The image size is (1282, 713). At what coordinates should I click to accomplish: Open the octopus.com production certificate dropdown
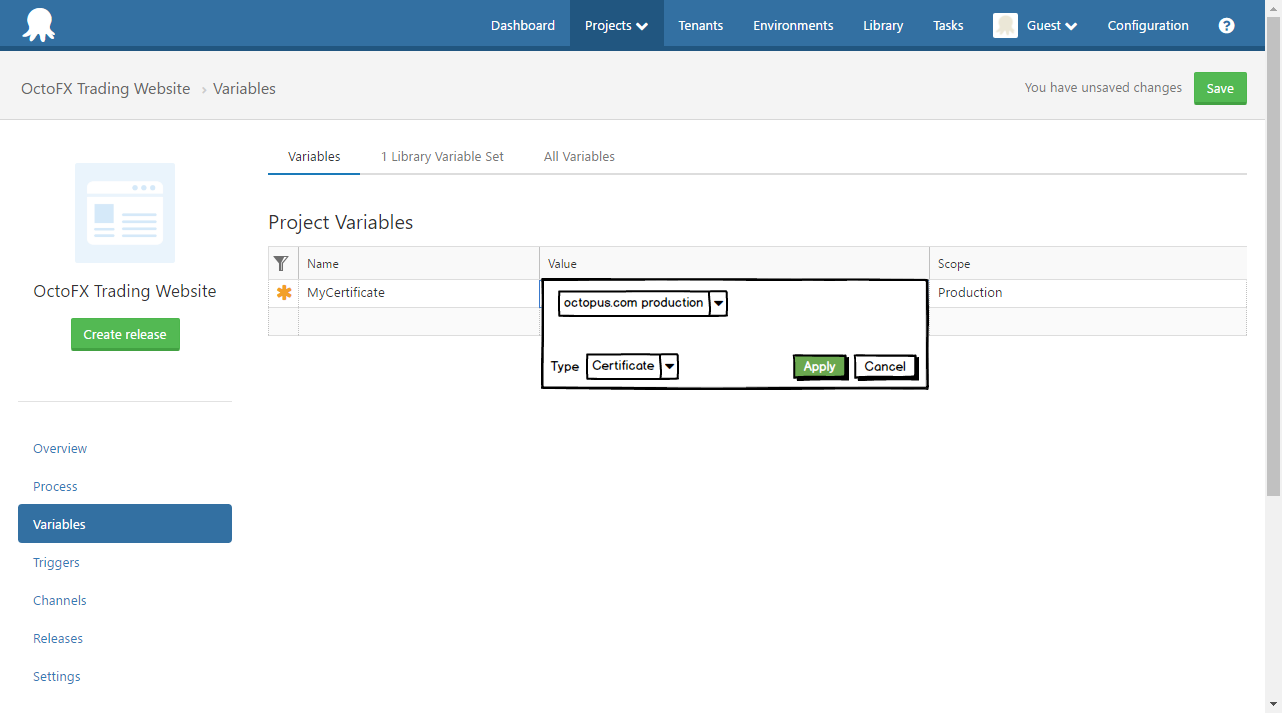(718, 303)
